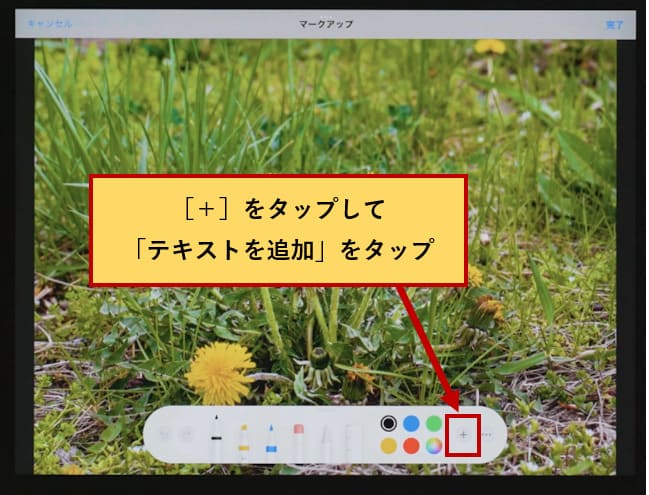Select the black pen tool
The image size is (649, 495).
216,437
